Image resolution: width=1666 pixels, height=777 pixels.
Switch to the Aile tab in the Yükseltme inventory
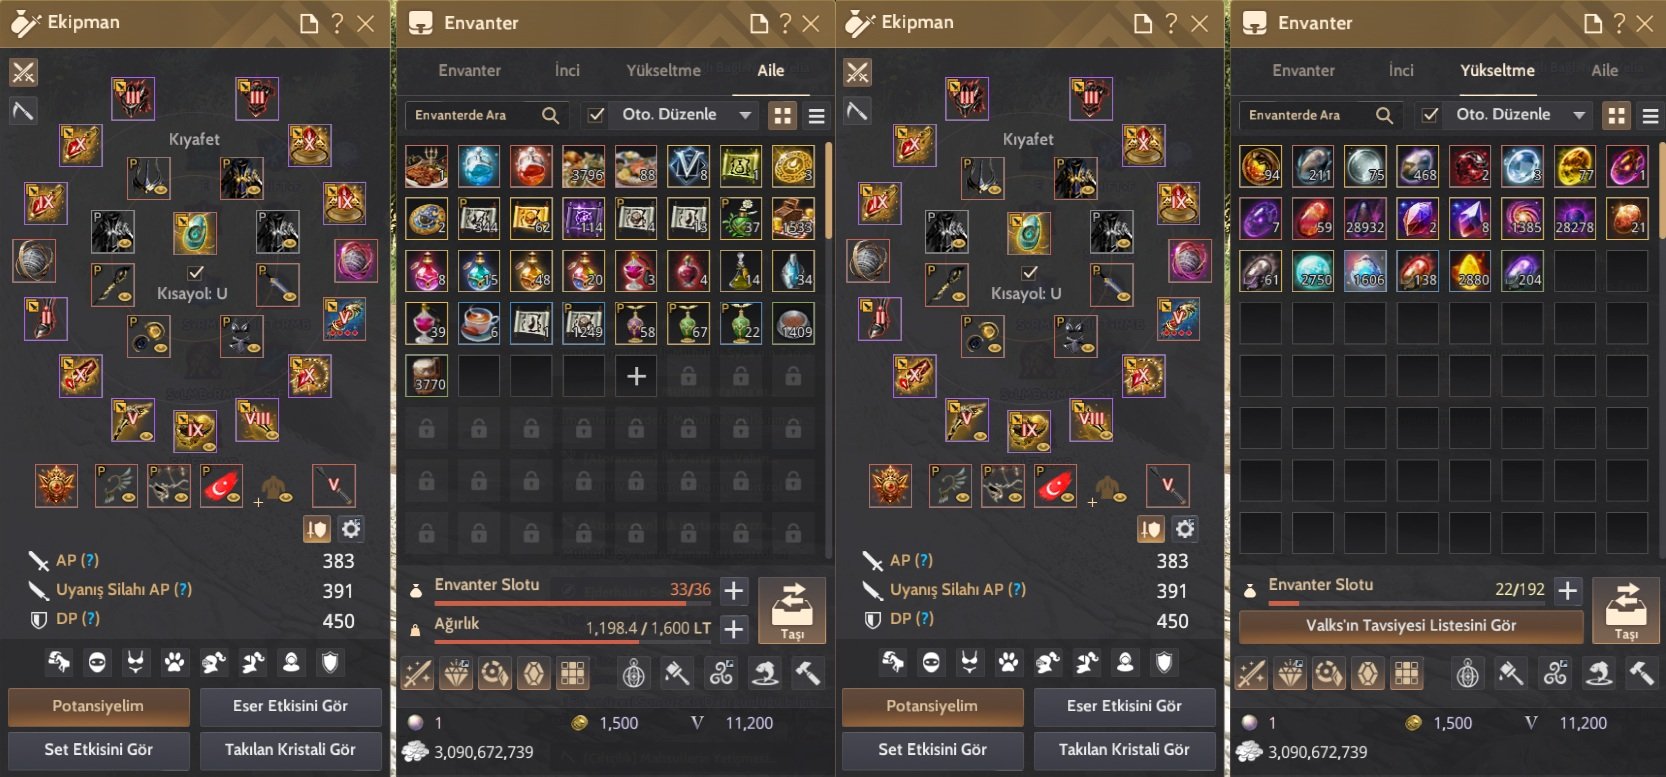1604,71
